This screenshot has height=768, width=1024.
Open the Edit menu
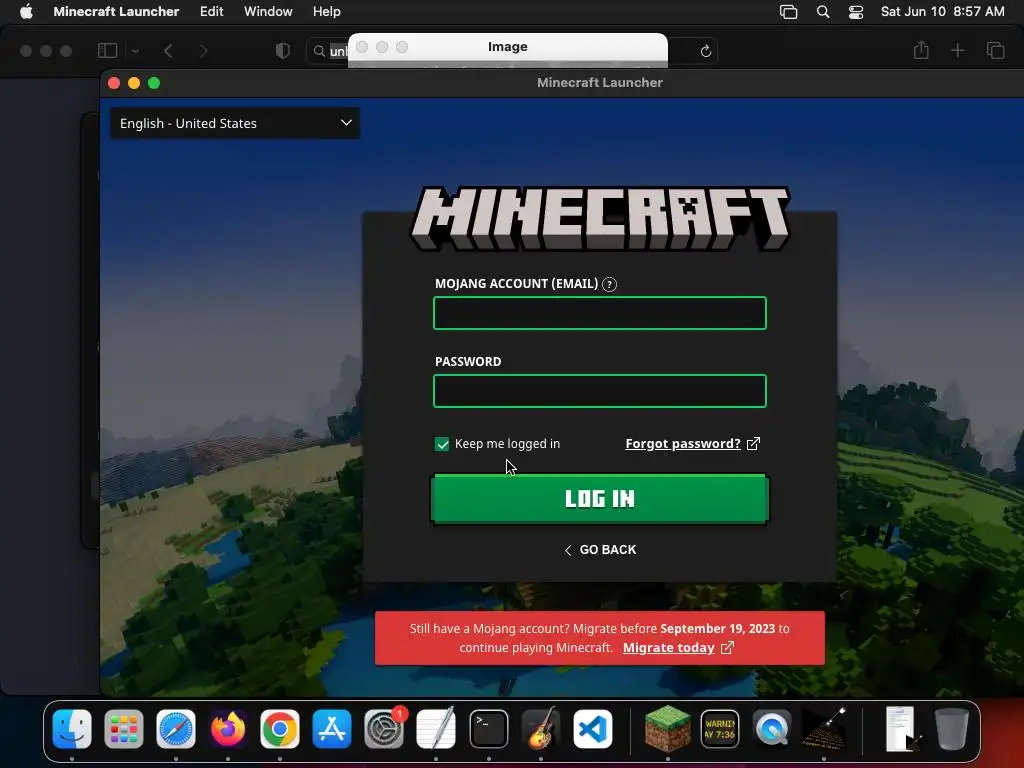[x=212, y=12]
